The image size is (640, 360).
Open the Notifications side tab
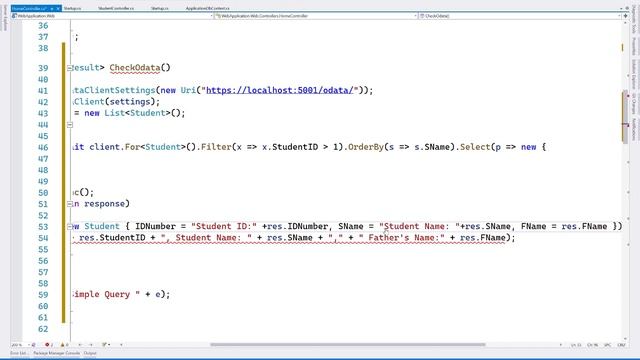tap(634, 129)
